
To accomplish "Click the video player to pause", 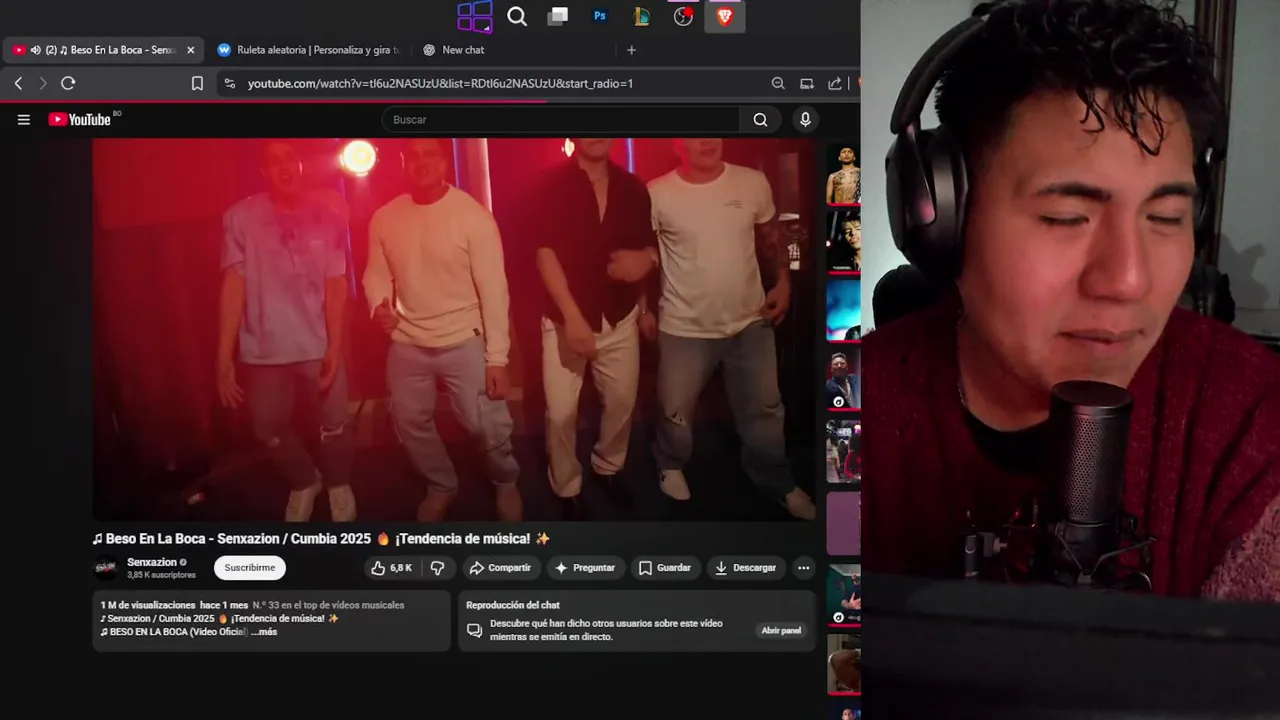I will tap(455, 330).
